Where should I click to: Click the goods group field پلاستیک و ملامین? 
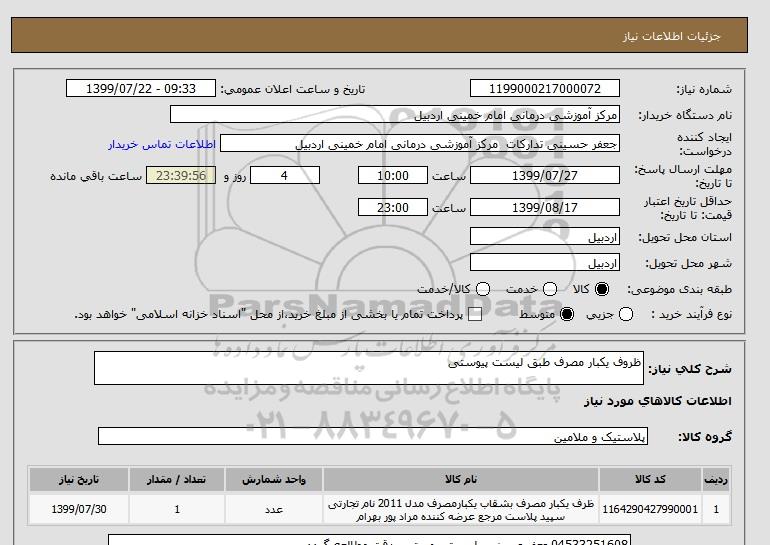point(373,436)
